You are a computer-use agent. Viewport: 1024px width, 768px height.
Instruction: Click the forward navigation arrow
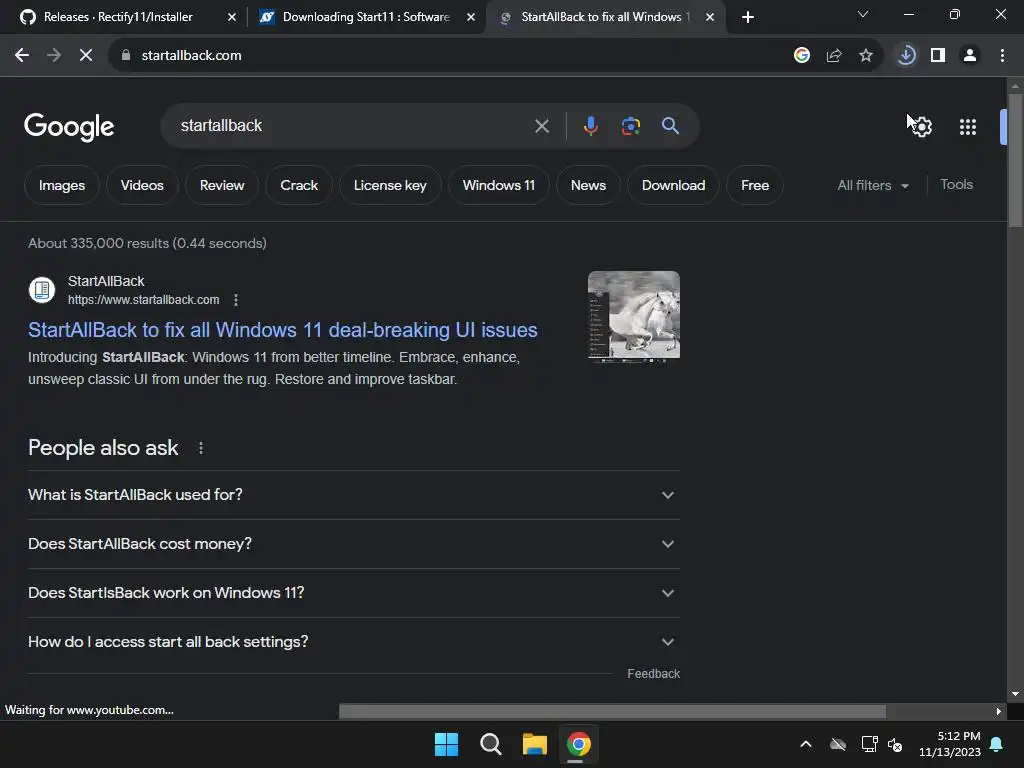(54, 56)
